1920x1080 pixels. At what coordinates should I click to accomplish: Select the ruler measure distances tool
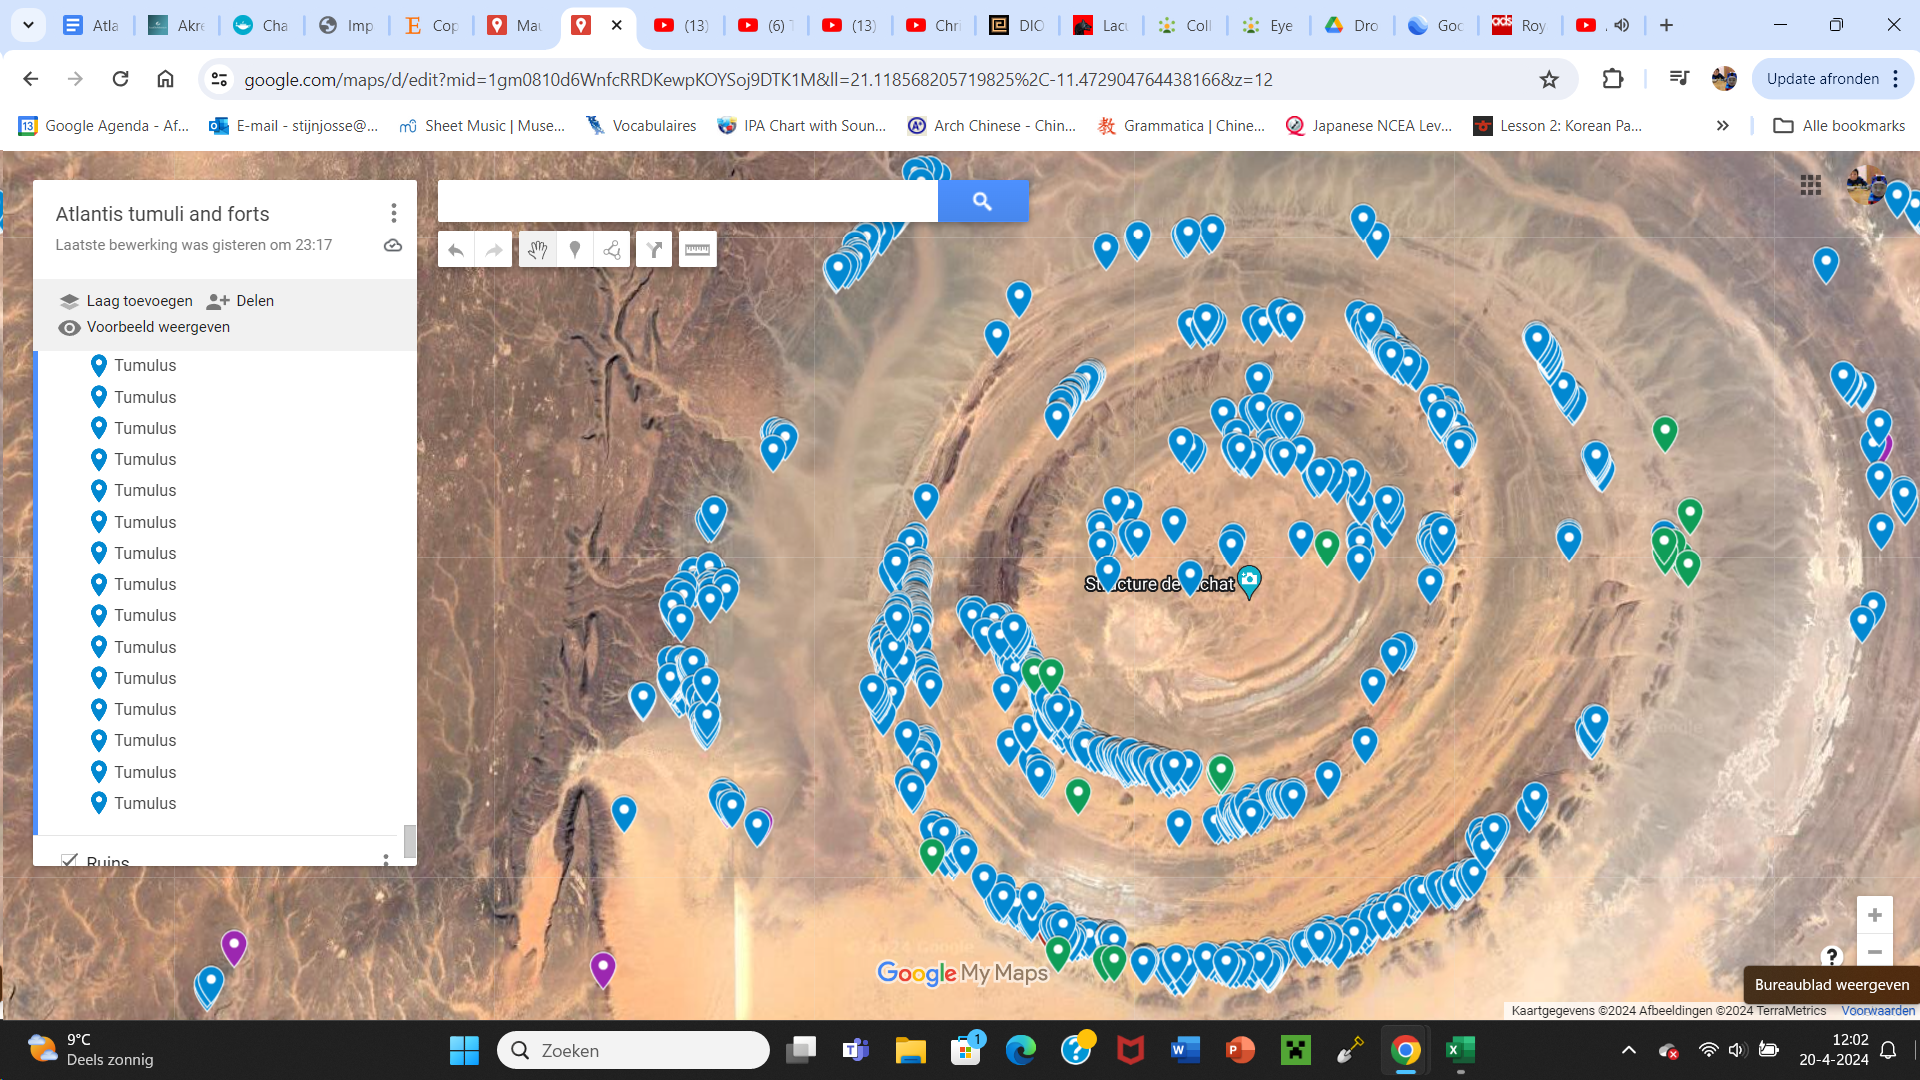pos(698,250)
